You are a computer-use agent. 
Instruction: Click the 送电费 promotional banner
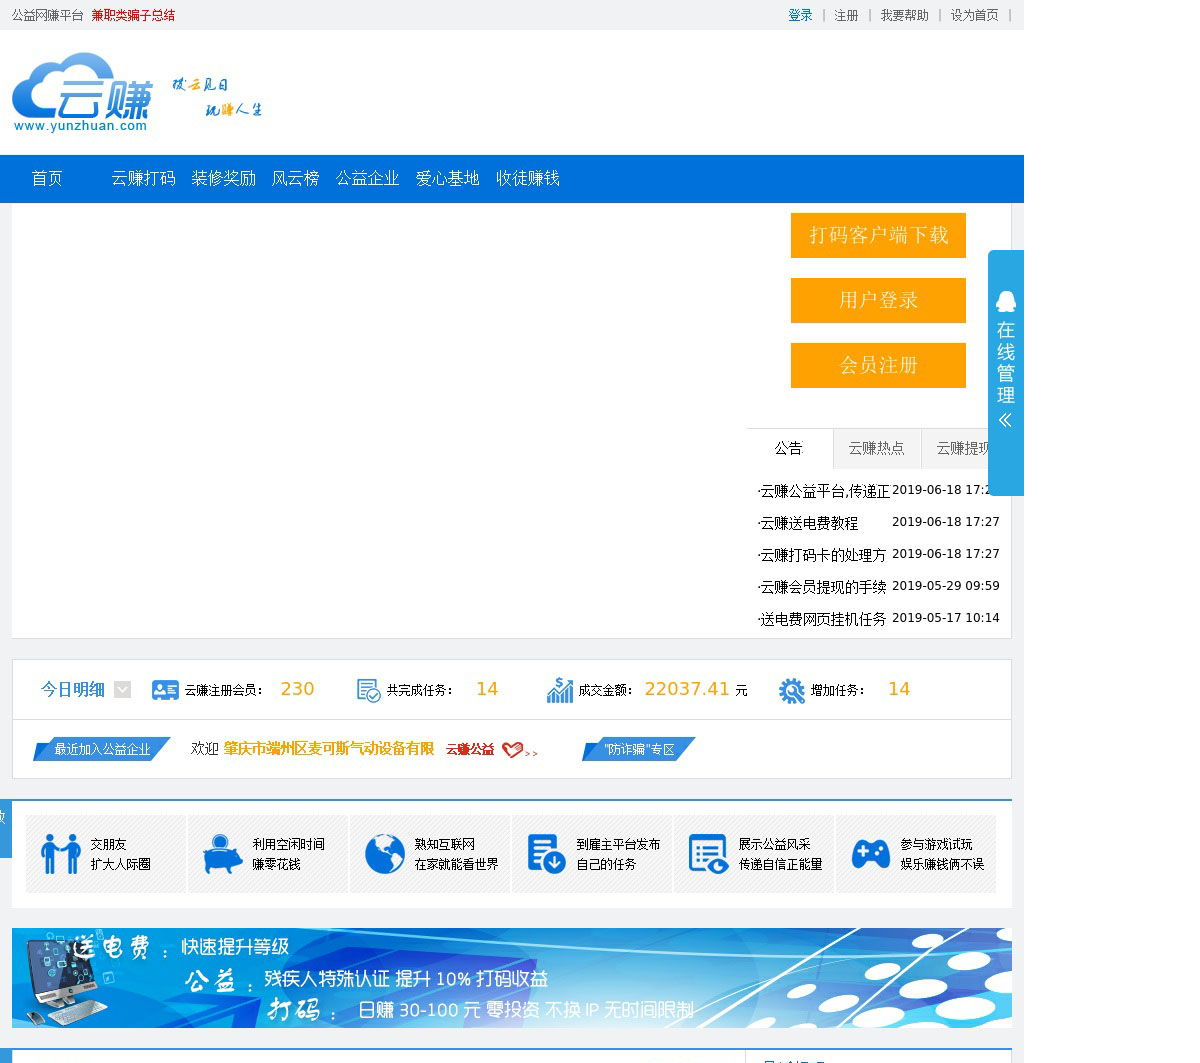coord(511,977)
